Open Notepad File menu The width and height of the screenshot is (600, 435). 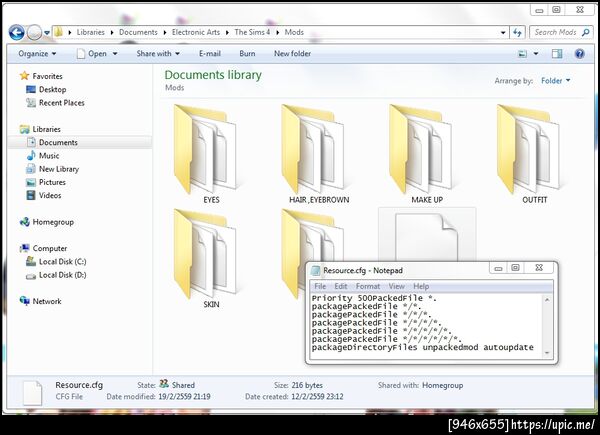coord(320,286)
